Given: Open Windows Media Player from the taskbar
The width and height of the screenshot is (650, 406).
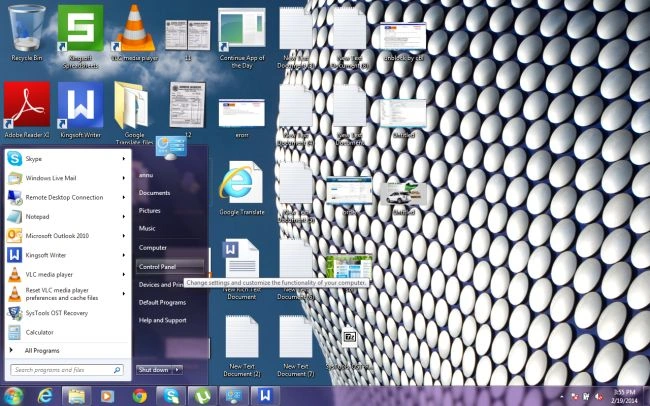Looking at the screenshot, I should pyautogui.click(x=107, y=396).
